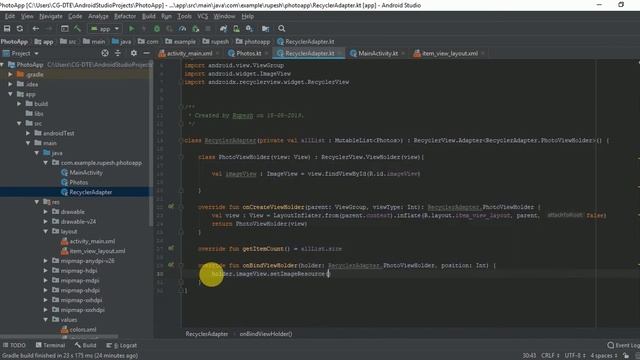Open the Event Log
Image resolution: width=640 pixels, height=360 pixels.
624,345
